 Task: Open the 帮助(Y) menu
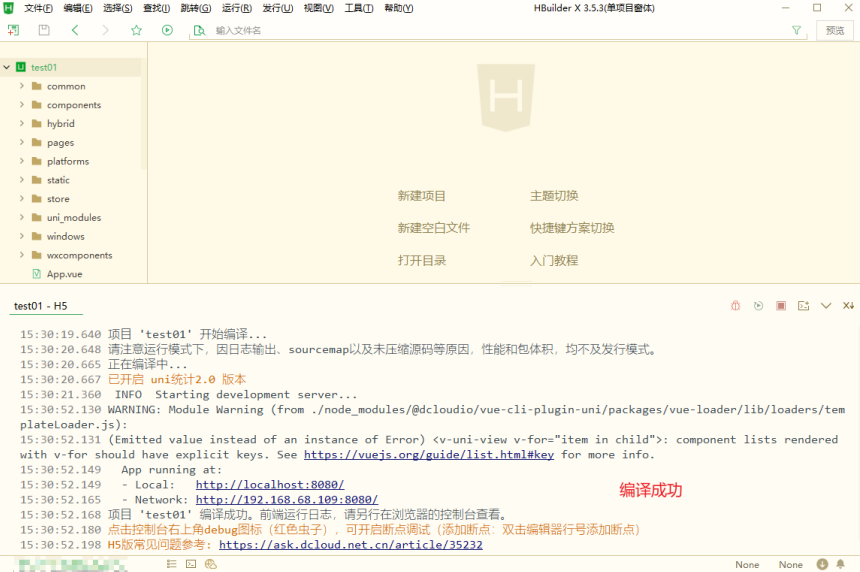399,8
